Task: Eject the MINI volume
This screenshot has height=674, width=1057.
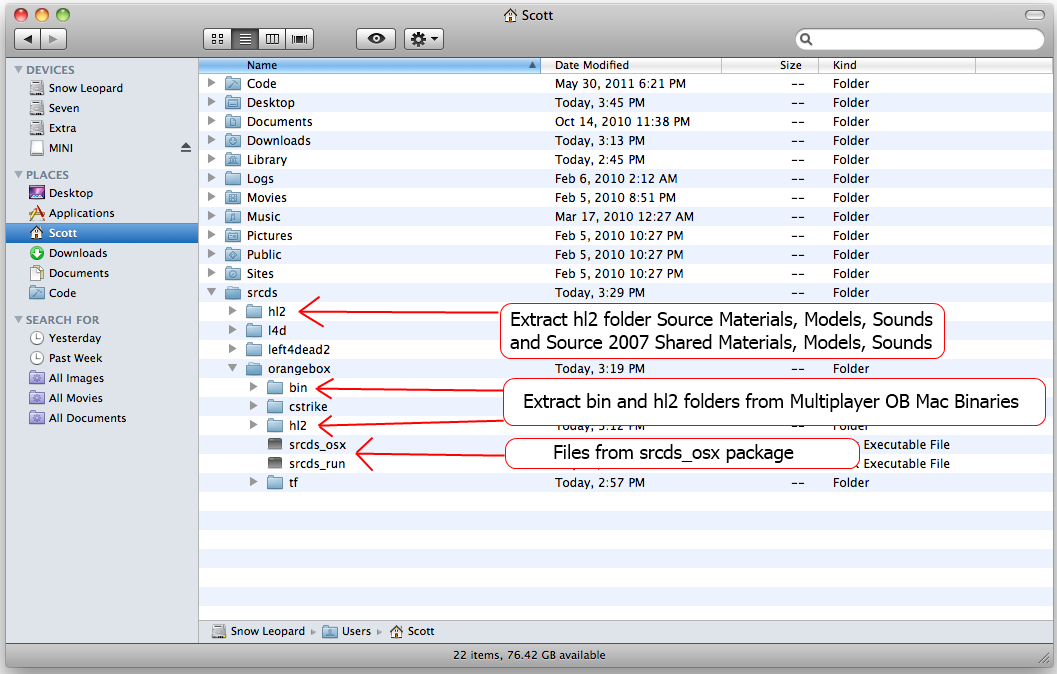Action: (x=186, y=148)
